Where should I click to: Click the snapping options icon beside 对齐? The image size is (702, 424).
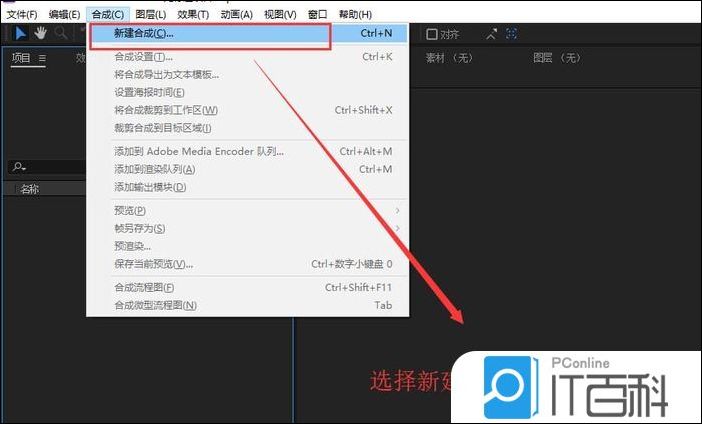point(492,34)
